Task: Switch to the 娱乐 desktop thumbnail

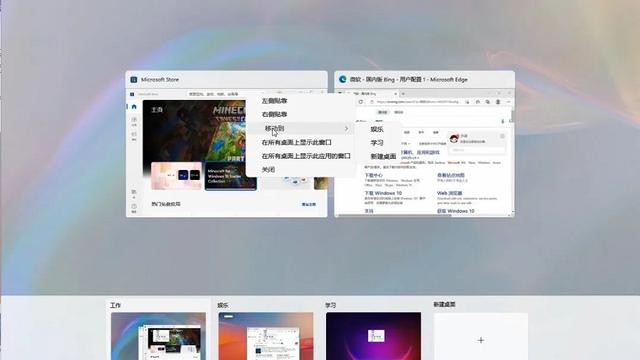Action: click(266, 336)
